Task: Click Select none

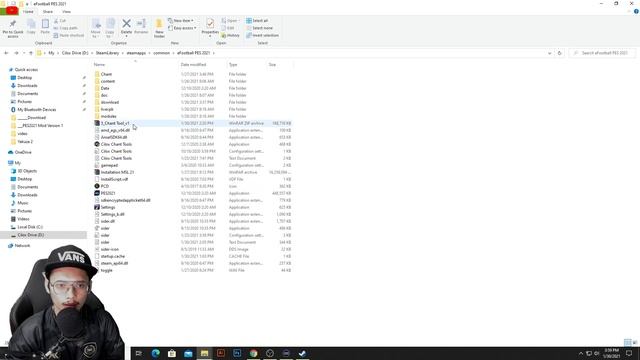Action: point(259,28)
